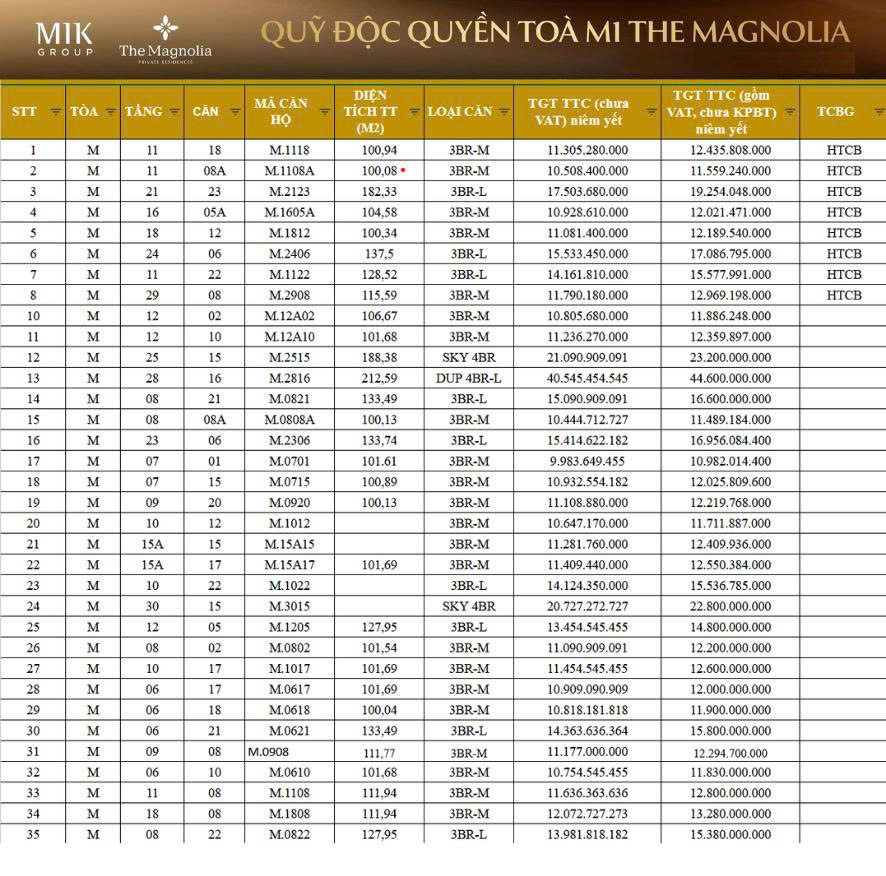Select cell M.12A02 apartment code
The image size is (886, 876).
click(289, 316)
